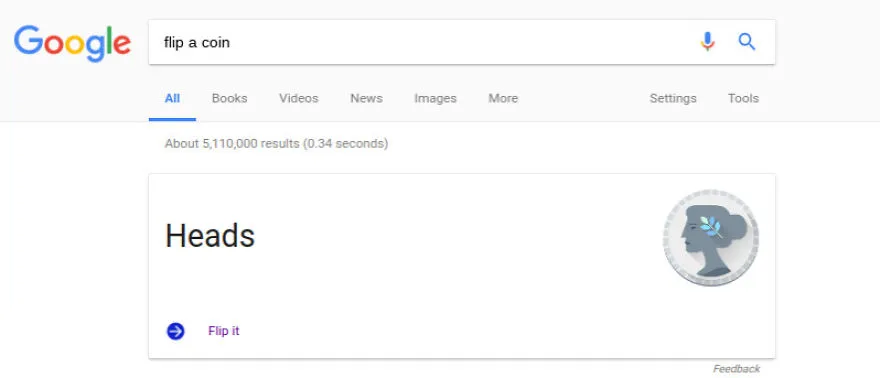Click the blue arrow icon beside Flip it
Screen dimensions: 880x378
click(x=175, y=331)
